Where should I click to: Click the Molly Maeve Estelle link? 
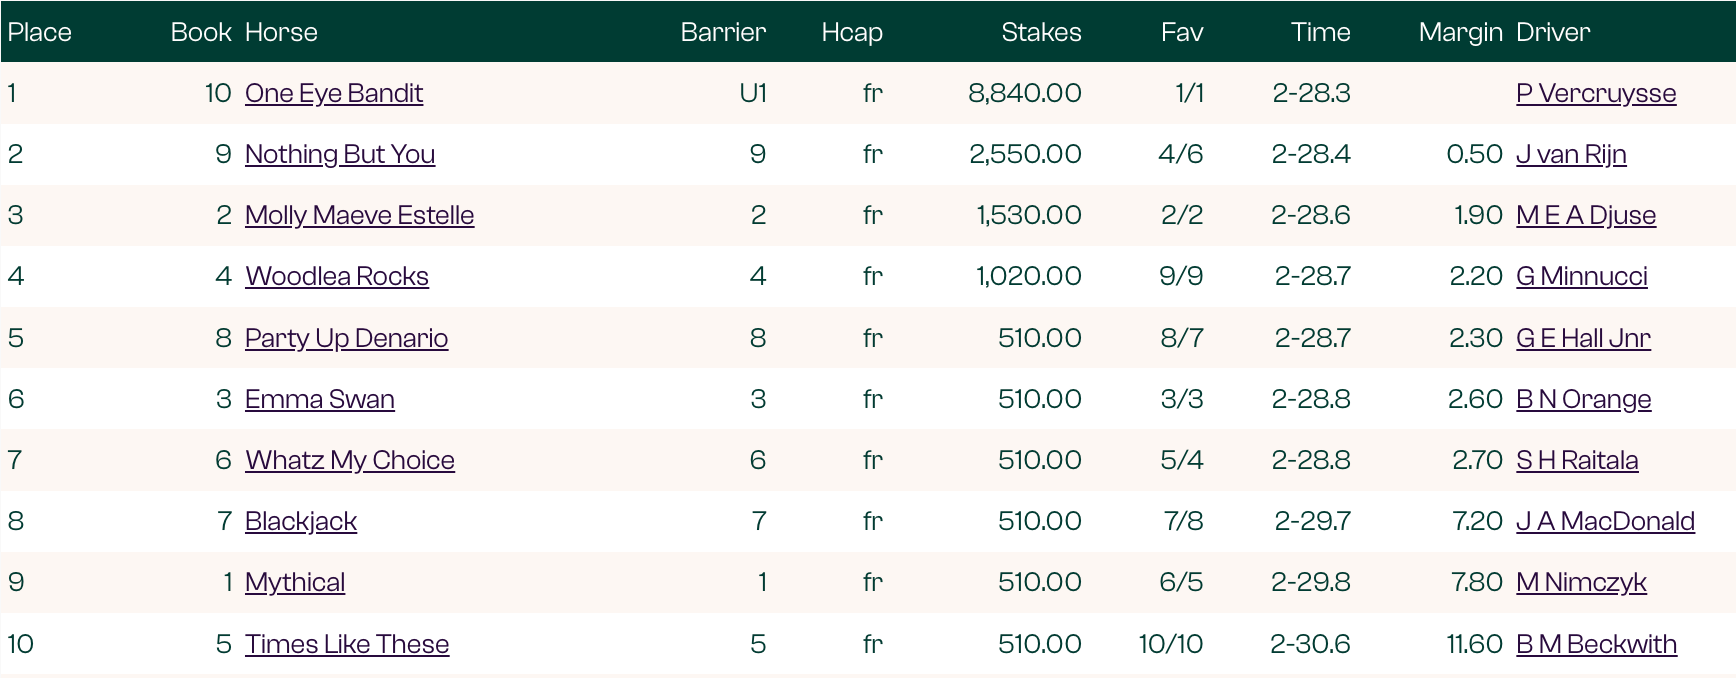click(x=359, y=215)
